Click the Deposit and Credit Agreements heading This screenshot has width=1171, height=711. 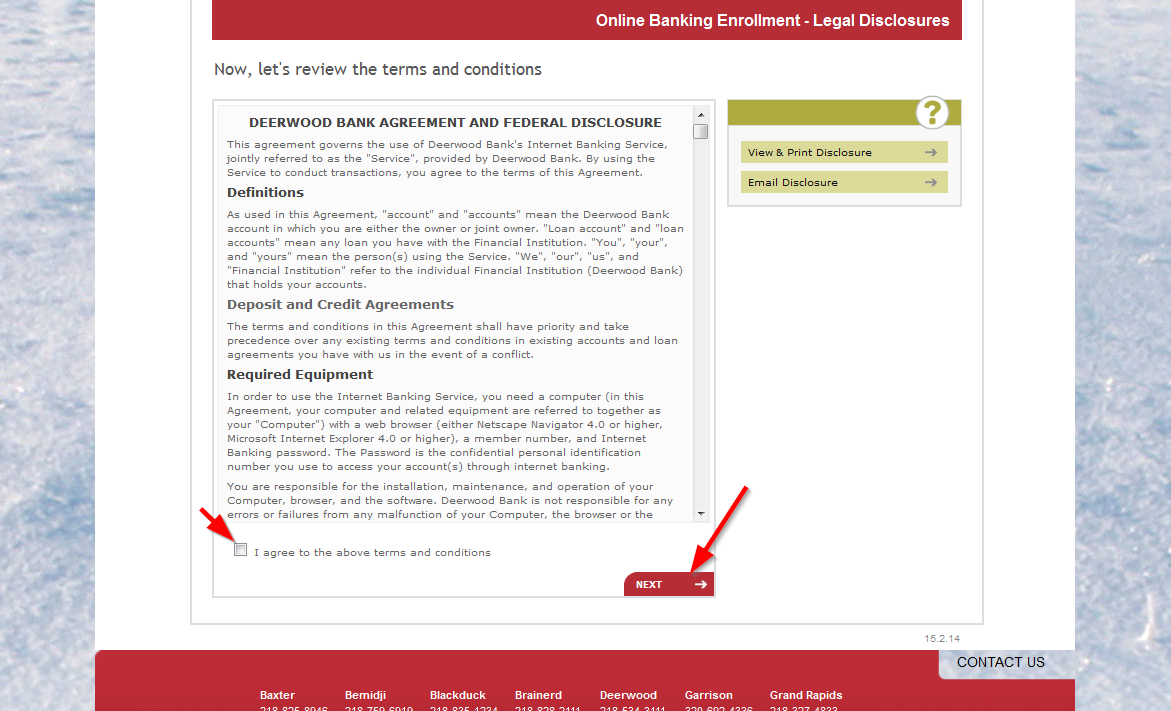[341, 305]
